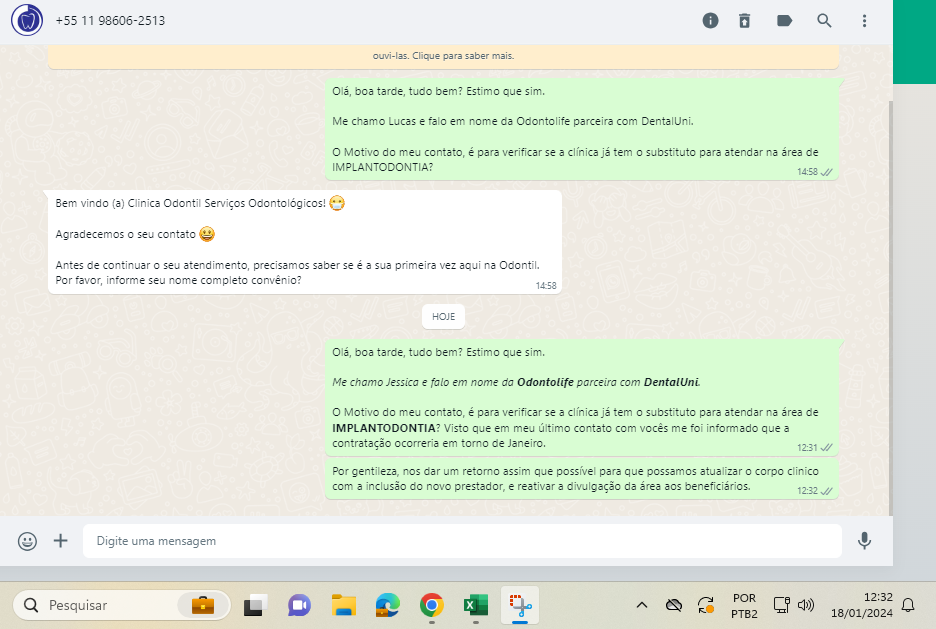
Task: Delete chat using the trash icon
Action: pyautogui.click(x=744, y=21)
